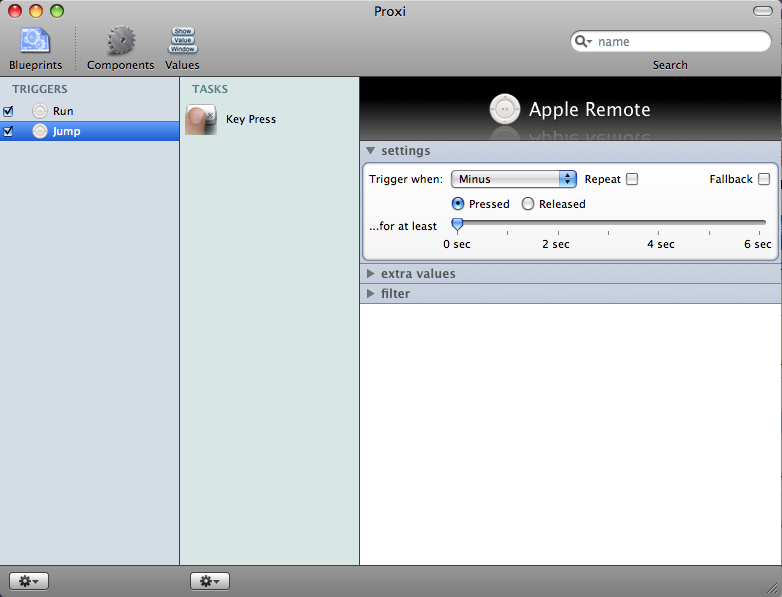The image size is (782, 597).
Task: Collapse the settings section
Action: pyautogui.click(x=370, y=151)
